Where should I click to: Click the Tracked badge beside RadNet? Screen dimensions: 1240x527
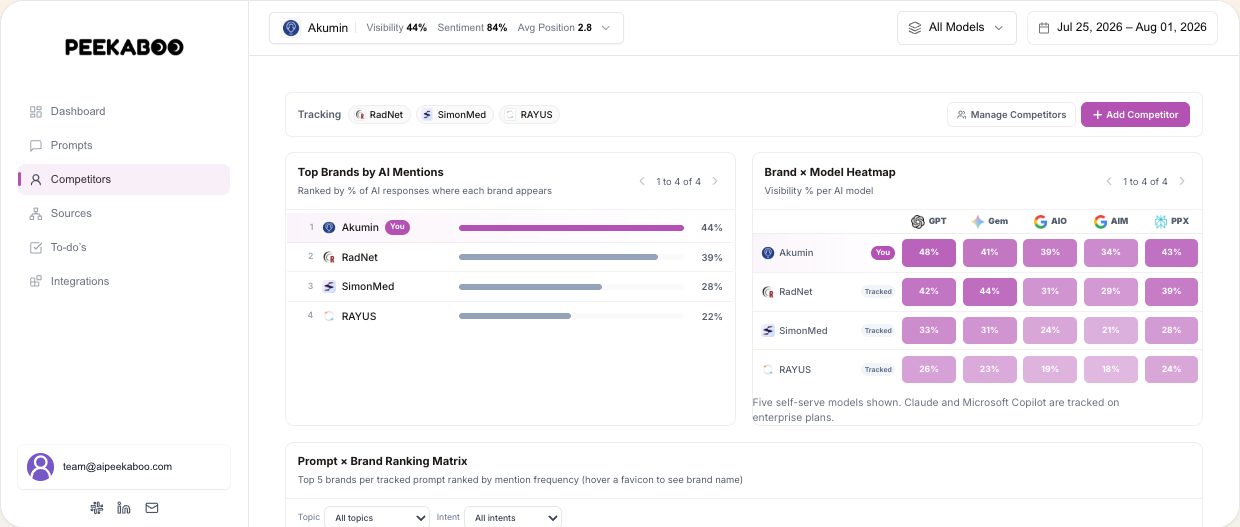point(878,292)
